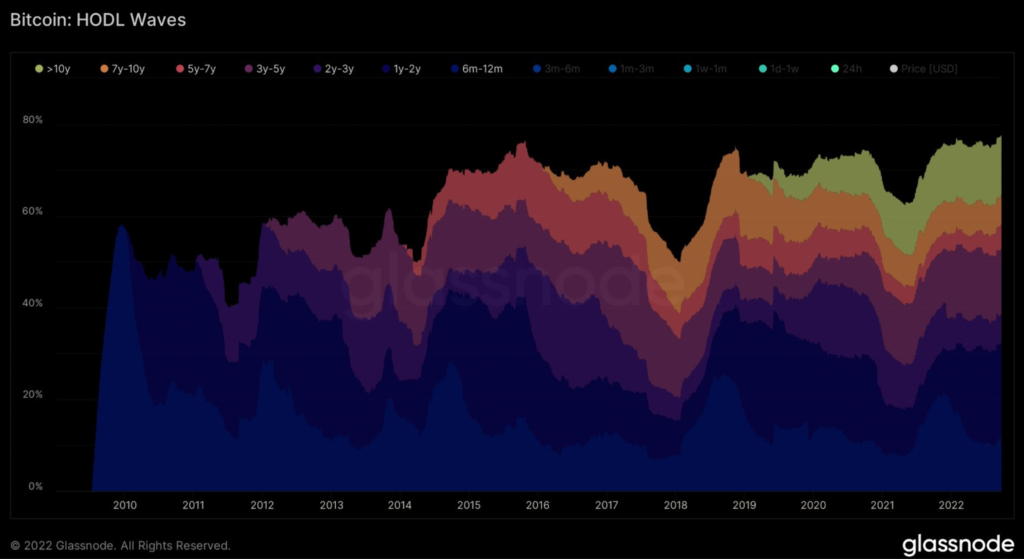This screenshot has width=1024, height=559.
Task: Toggle the 1y-2y legend entry
Action: point(402,69)
